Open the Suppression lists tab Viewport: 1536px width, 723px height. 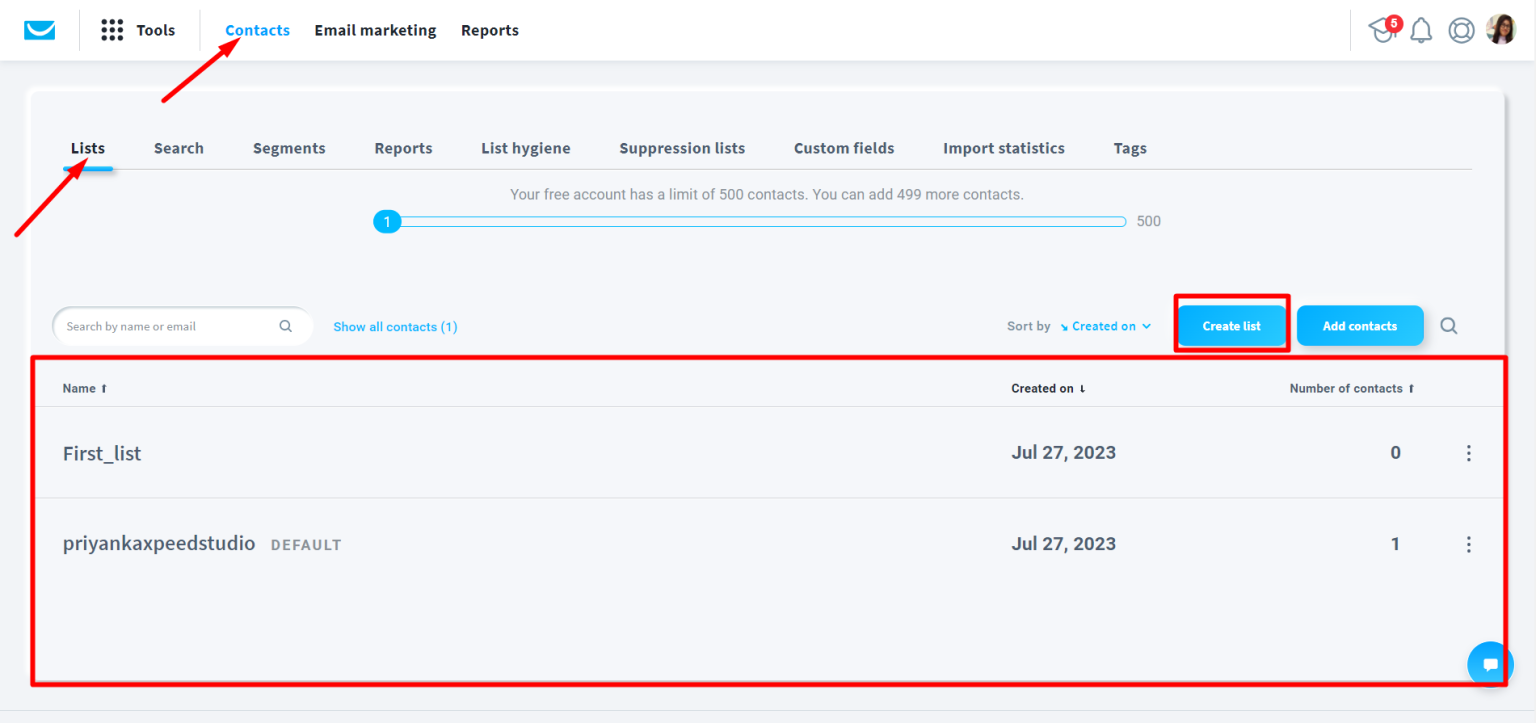[682, 147]
